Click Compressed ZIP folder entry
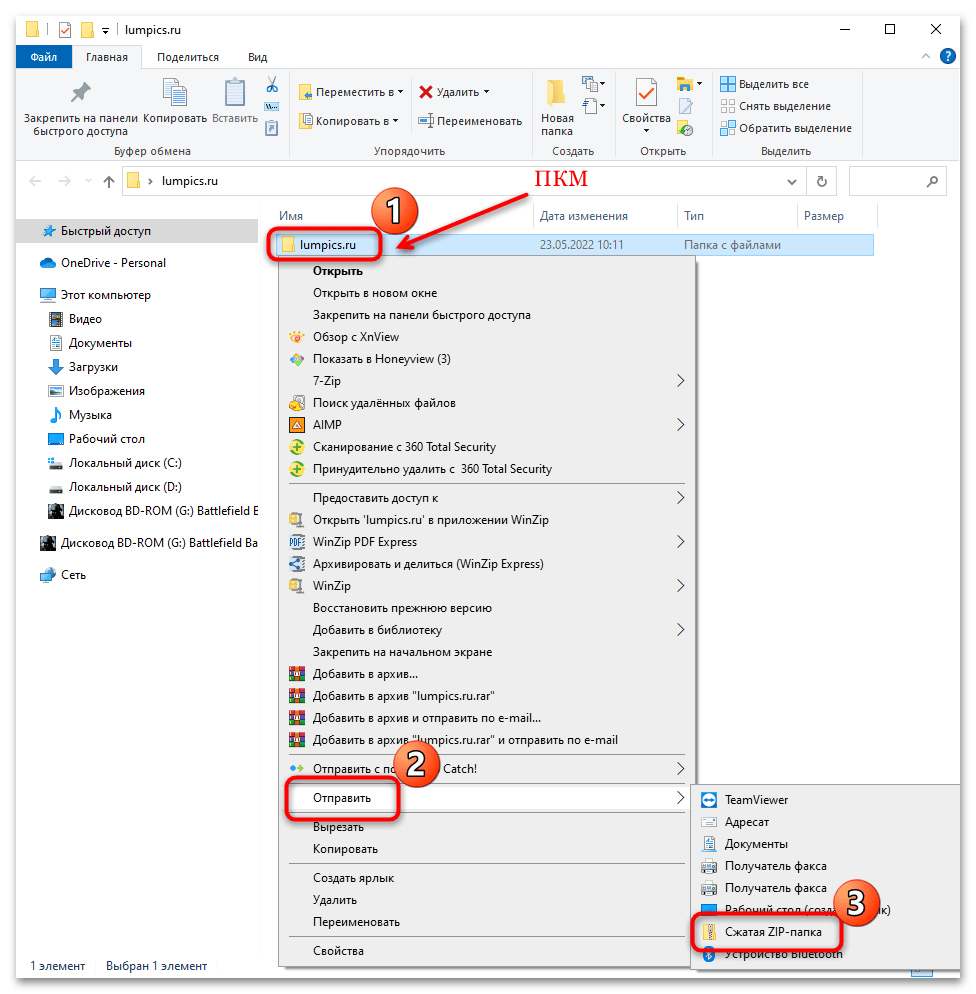 tap(773, 933)
